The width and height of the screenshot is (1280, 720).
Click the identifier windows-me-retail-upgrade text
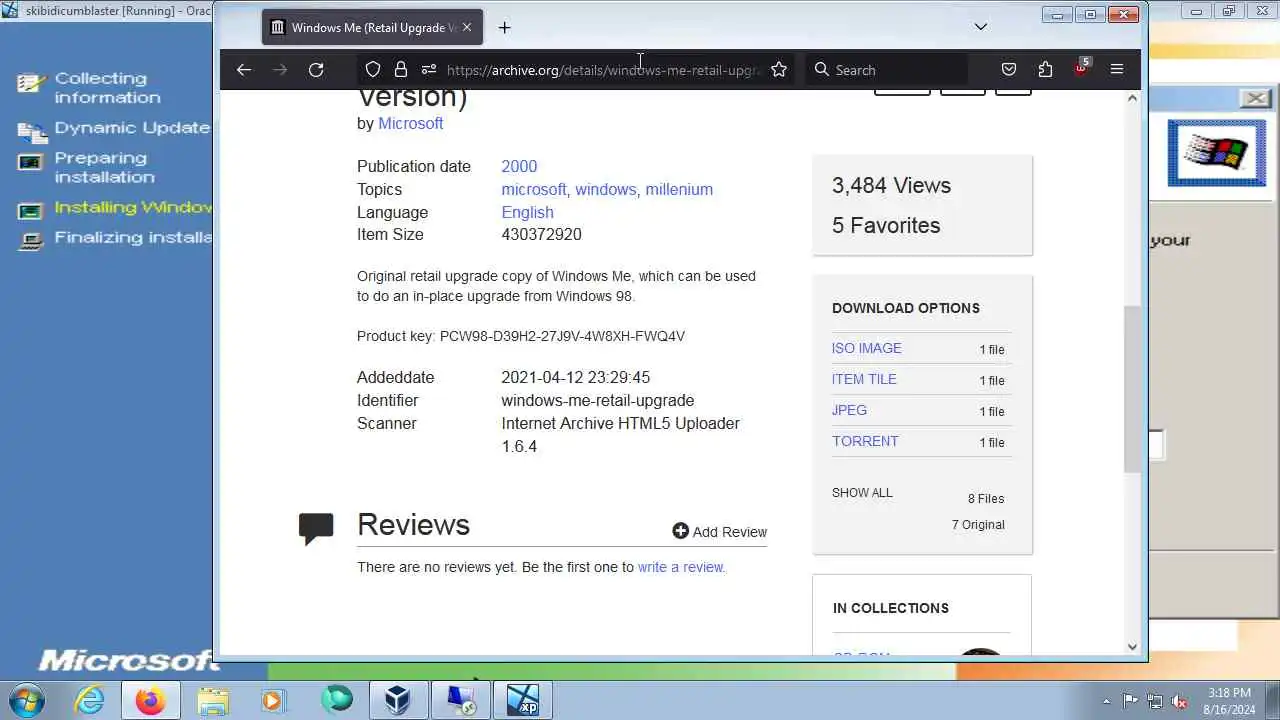click(597, 400)
